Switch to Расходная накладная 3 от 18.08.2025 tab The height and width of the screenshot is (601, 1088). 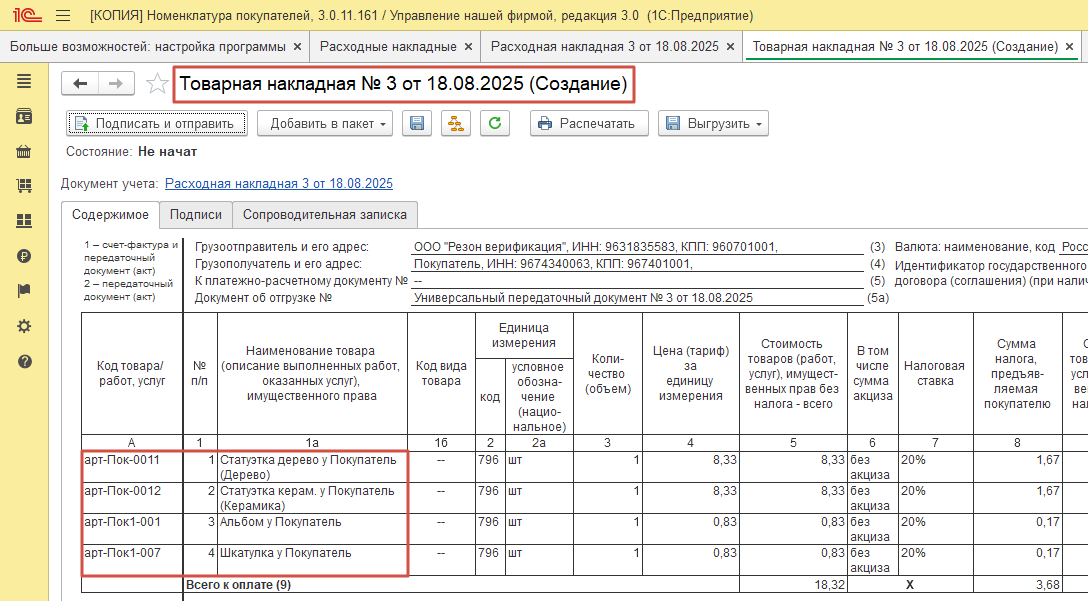[x=605, y=46]
